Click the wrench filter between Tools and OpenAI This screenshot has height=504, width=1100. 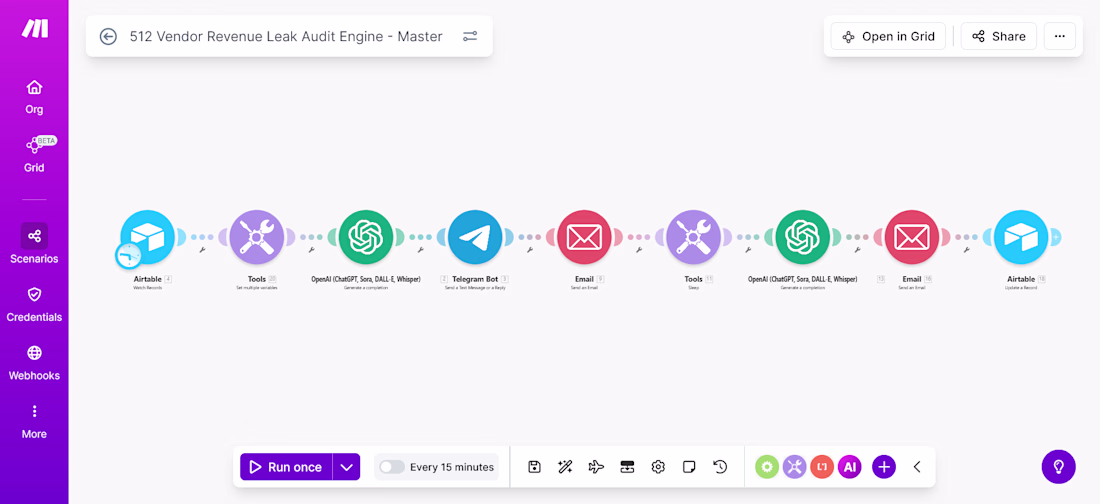coord(311,249)
